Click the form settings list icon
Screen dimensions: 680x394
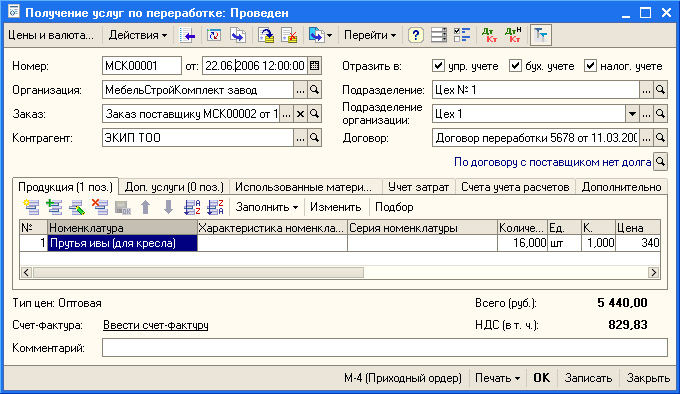[x=439, y=35]
